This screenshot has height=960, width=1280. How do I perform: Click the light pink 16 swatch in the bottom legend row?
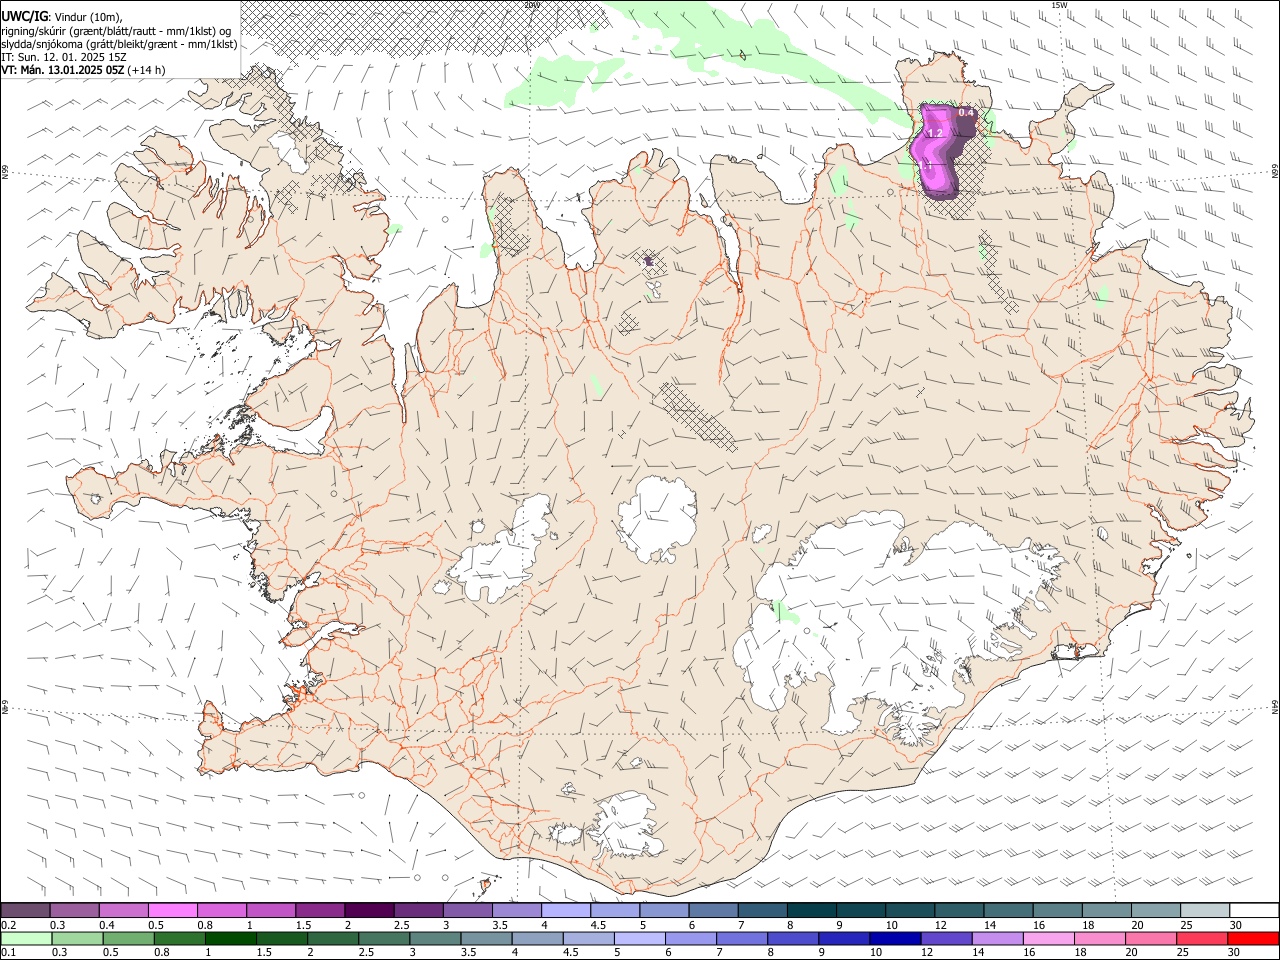point(1047,938)
